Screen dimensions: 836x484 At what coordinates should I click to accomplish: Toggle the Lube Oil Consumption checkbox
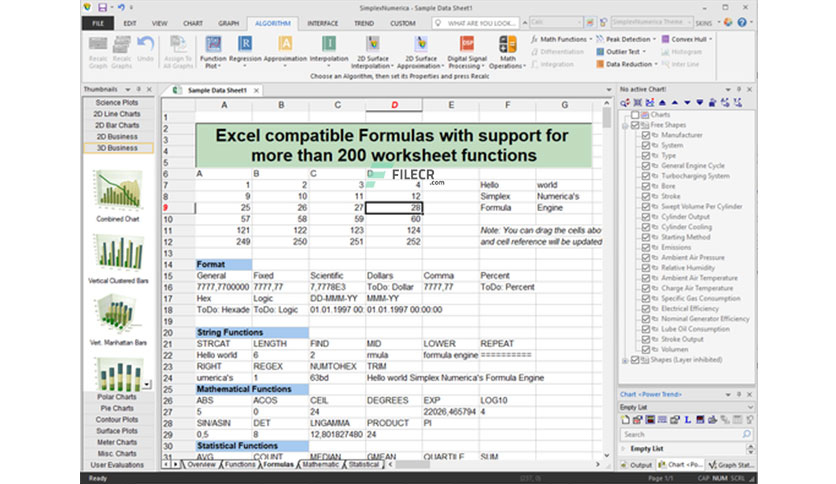[646, 329]
